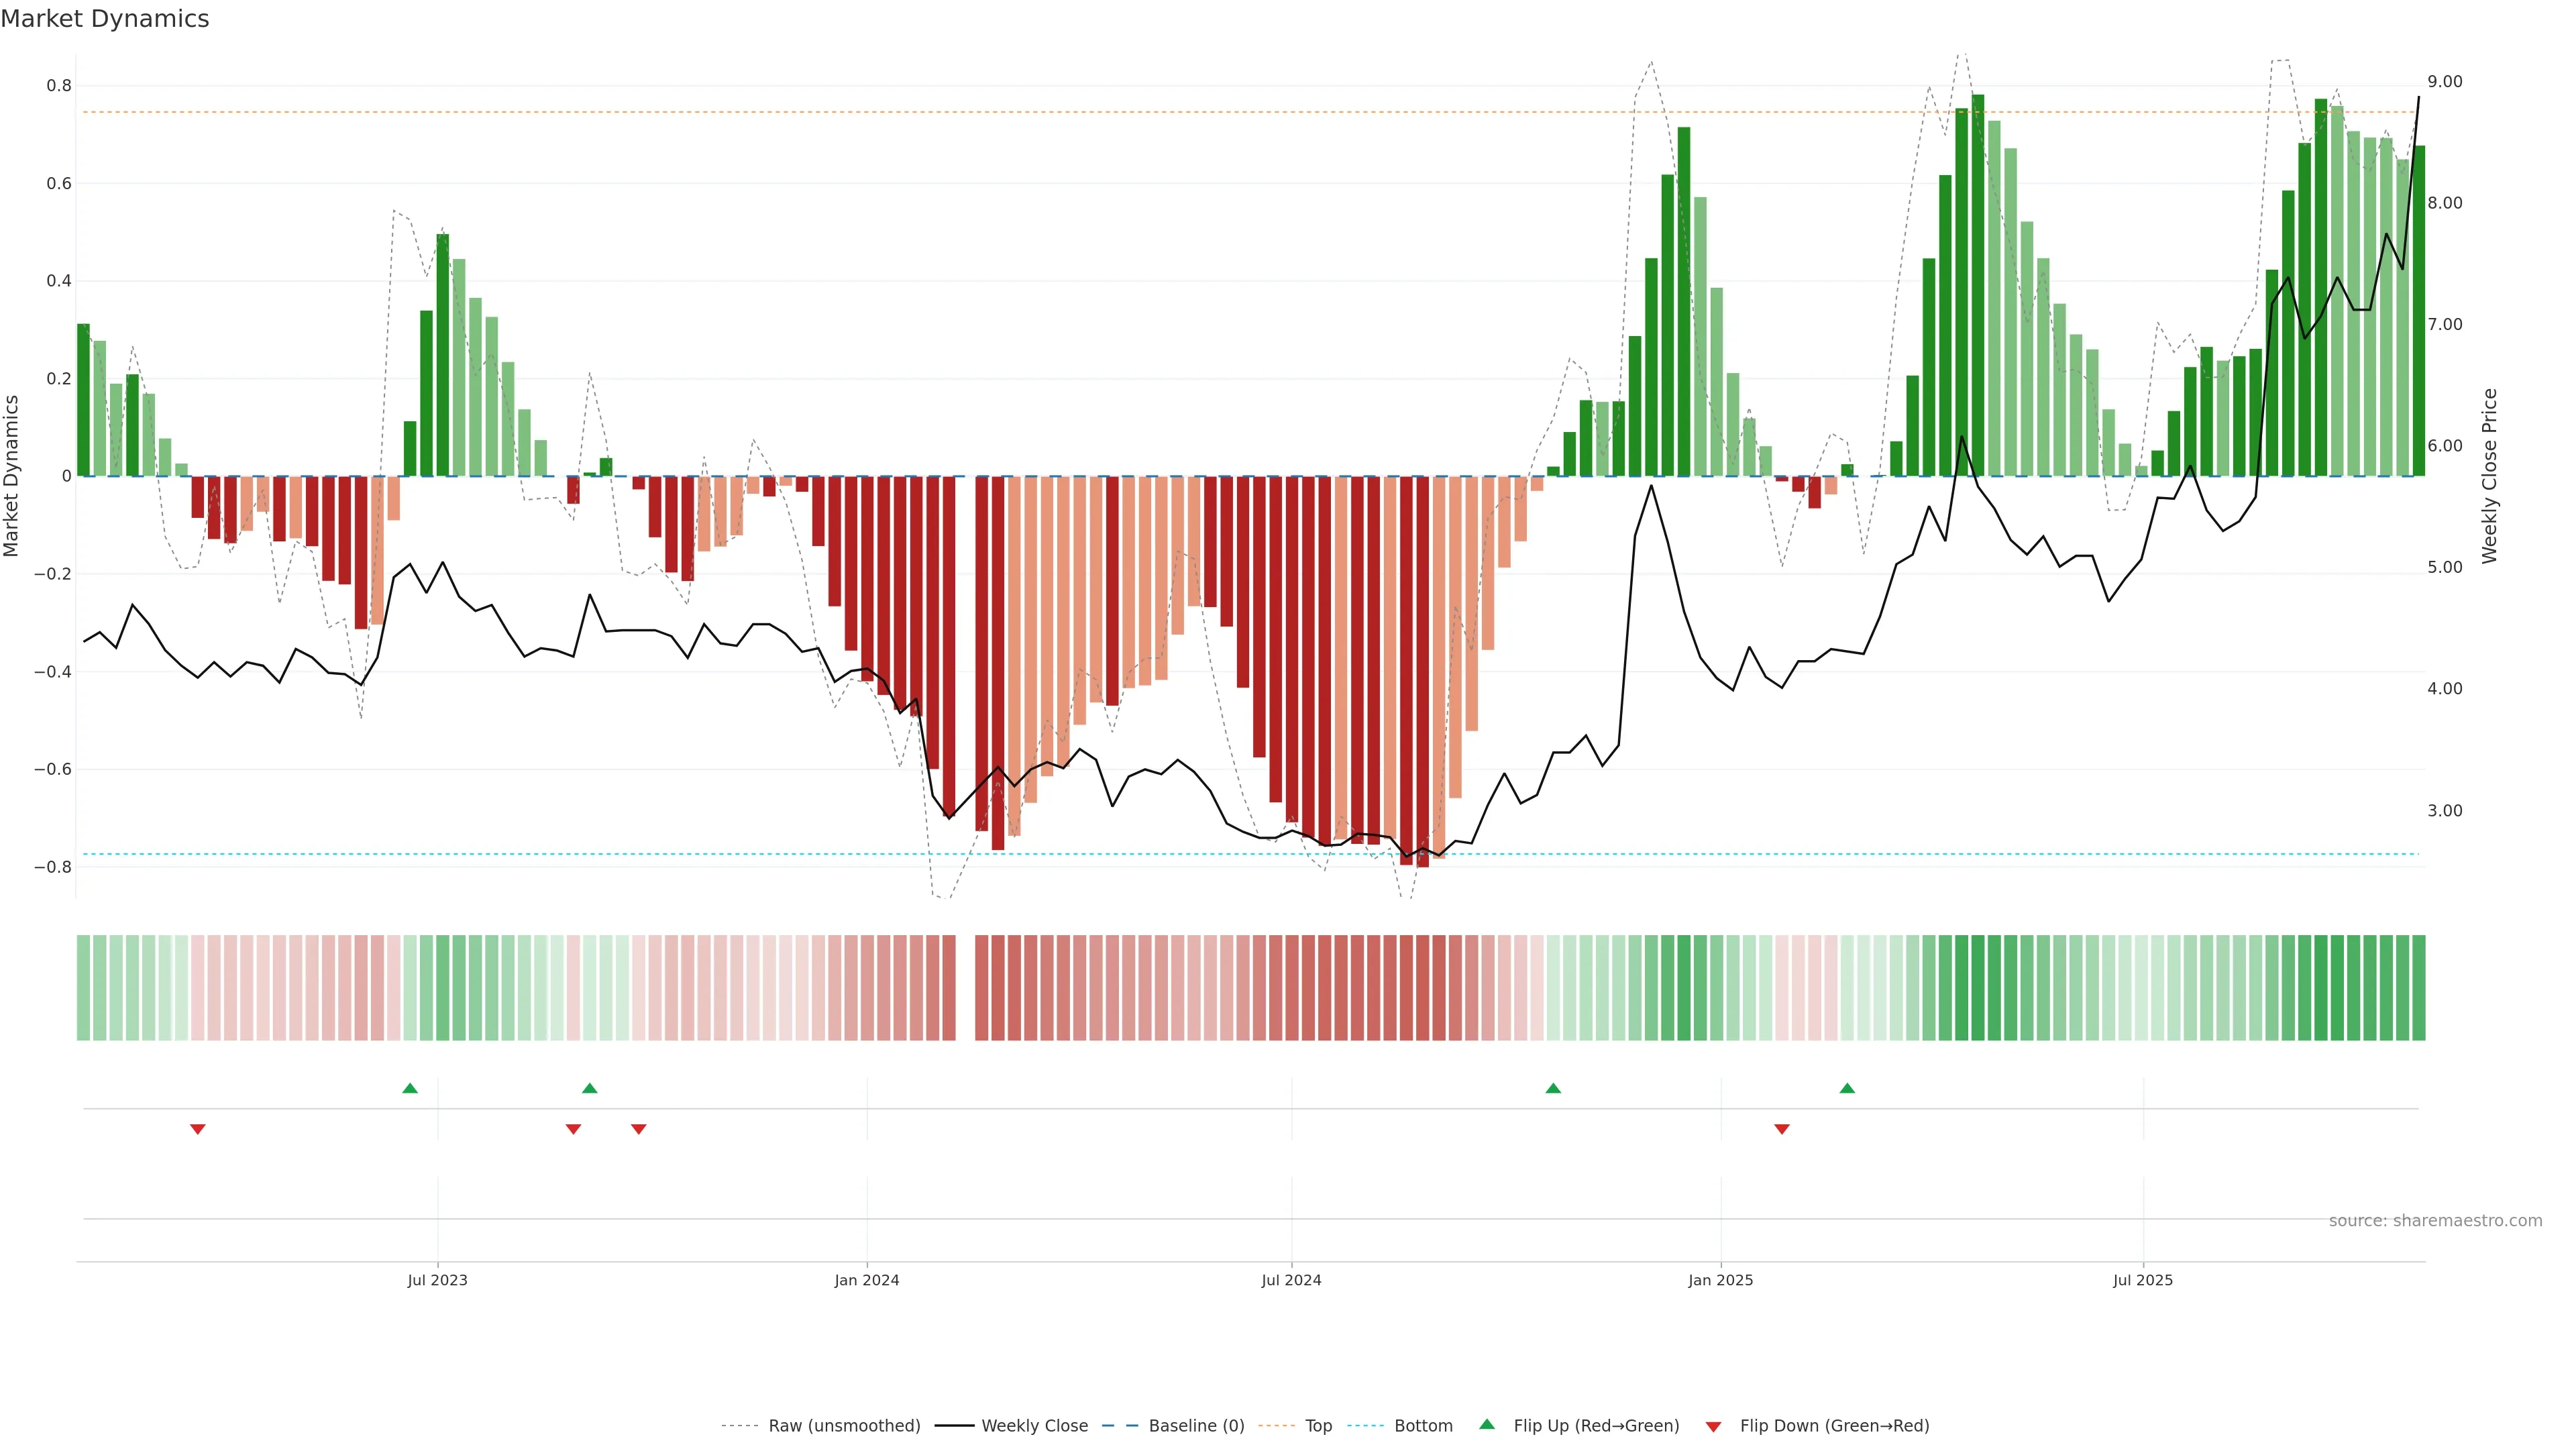Click the Flip Down red triangle legend icon
The width and height of the screenshot is (2576, 1449).
click(1713, 1426)
